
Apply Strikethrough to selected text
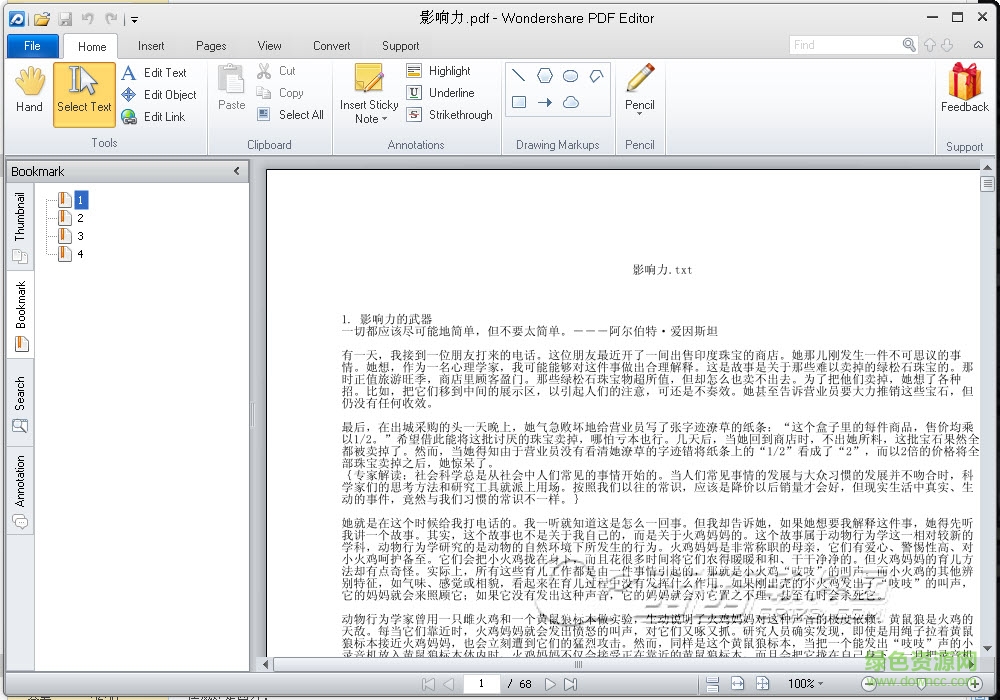tap(450, 115)
